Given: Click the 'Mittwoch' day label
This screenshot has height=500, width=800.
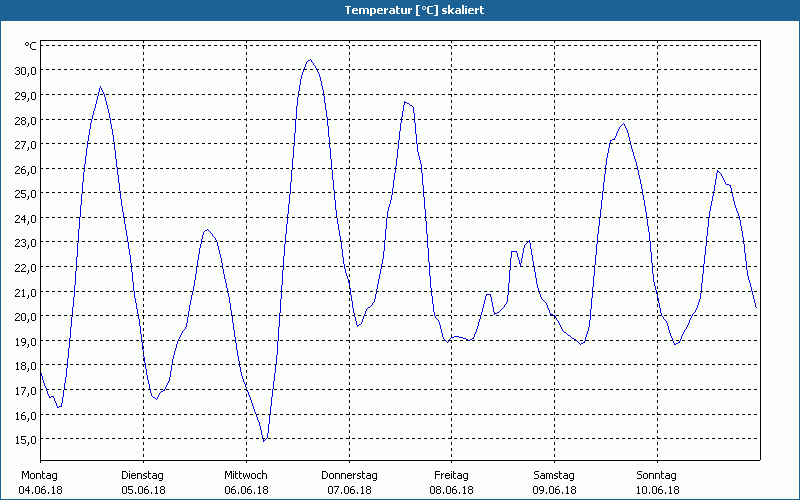Looking at the screenshot, I should pyautogui.click(x=245, y=475).
